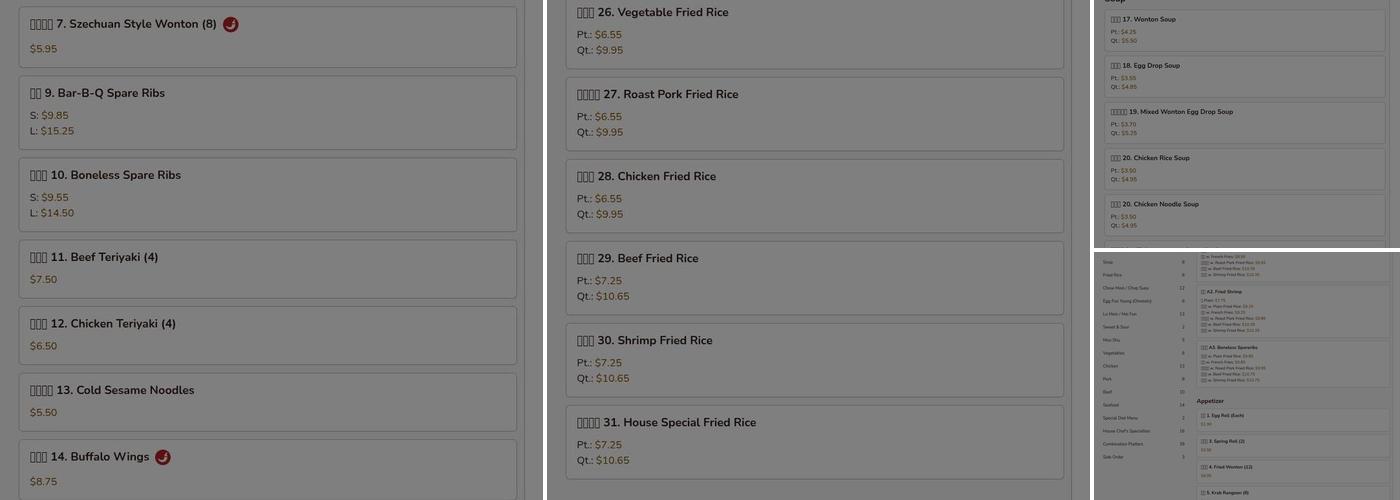Select the Boneless Spare Ribs menu card
This screenshot has width=1400, height=500.
pyautogui.click(x=267, y=193)
